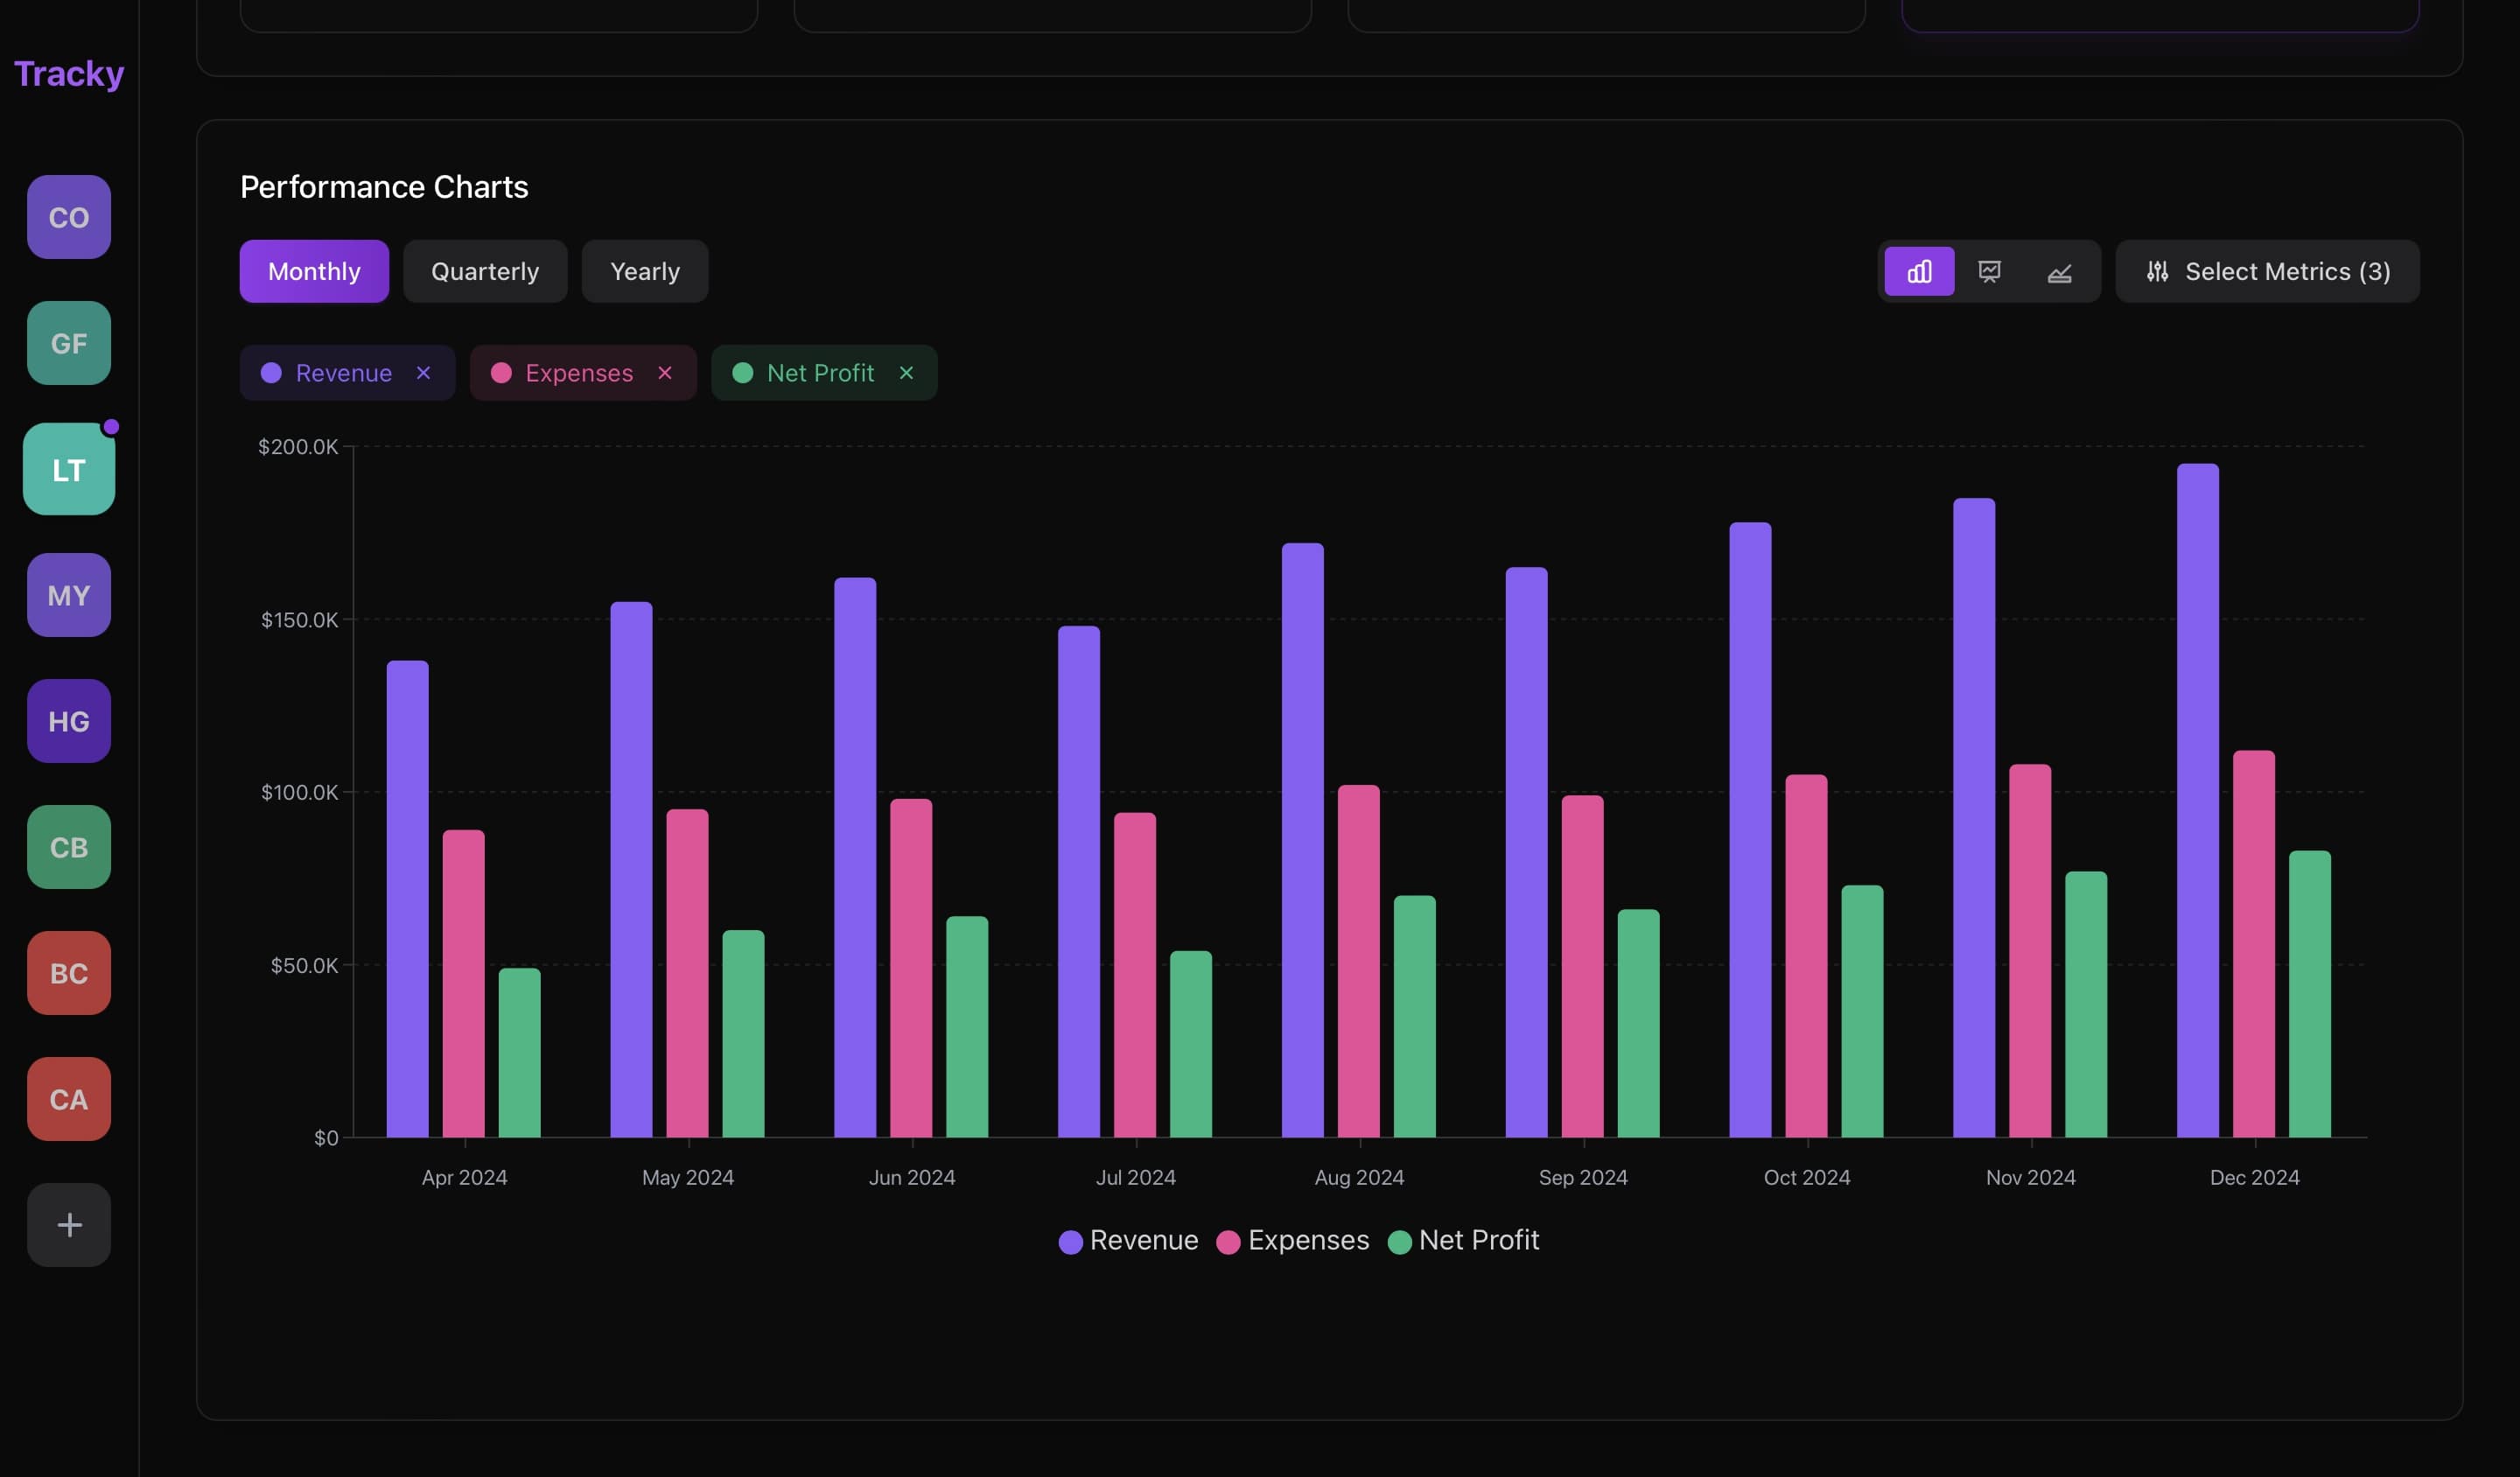This screenshot has height=1477, width=2520.
Task: Open the LT workspace in the sidebar
Action: tap(68, 468)
